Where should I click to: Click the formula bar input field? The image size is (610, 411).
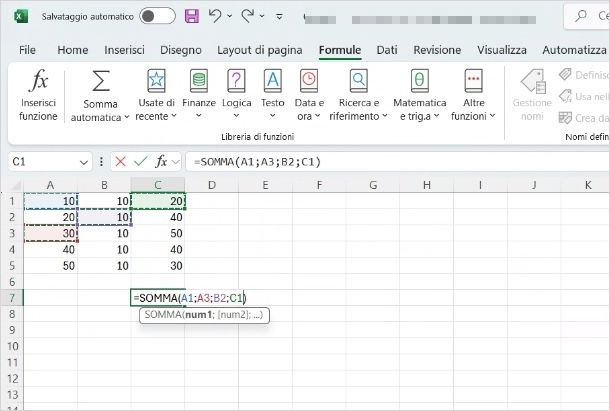[398, 162]
